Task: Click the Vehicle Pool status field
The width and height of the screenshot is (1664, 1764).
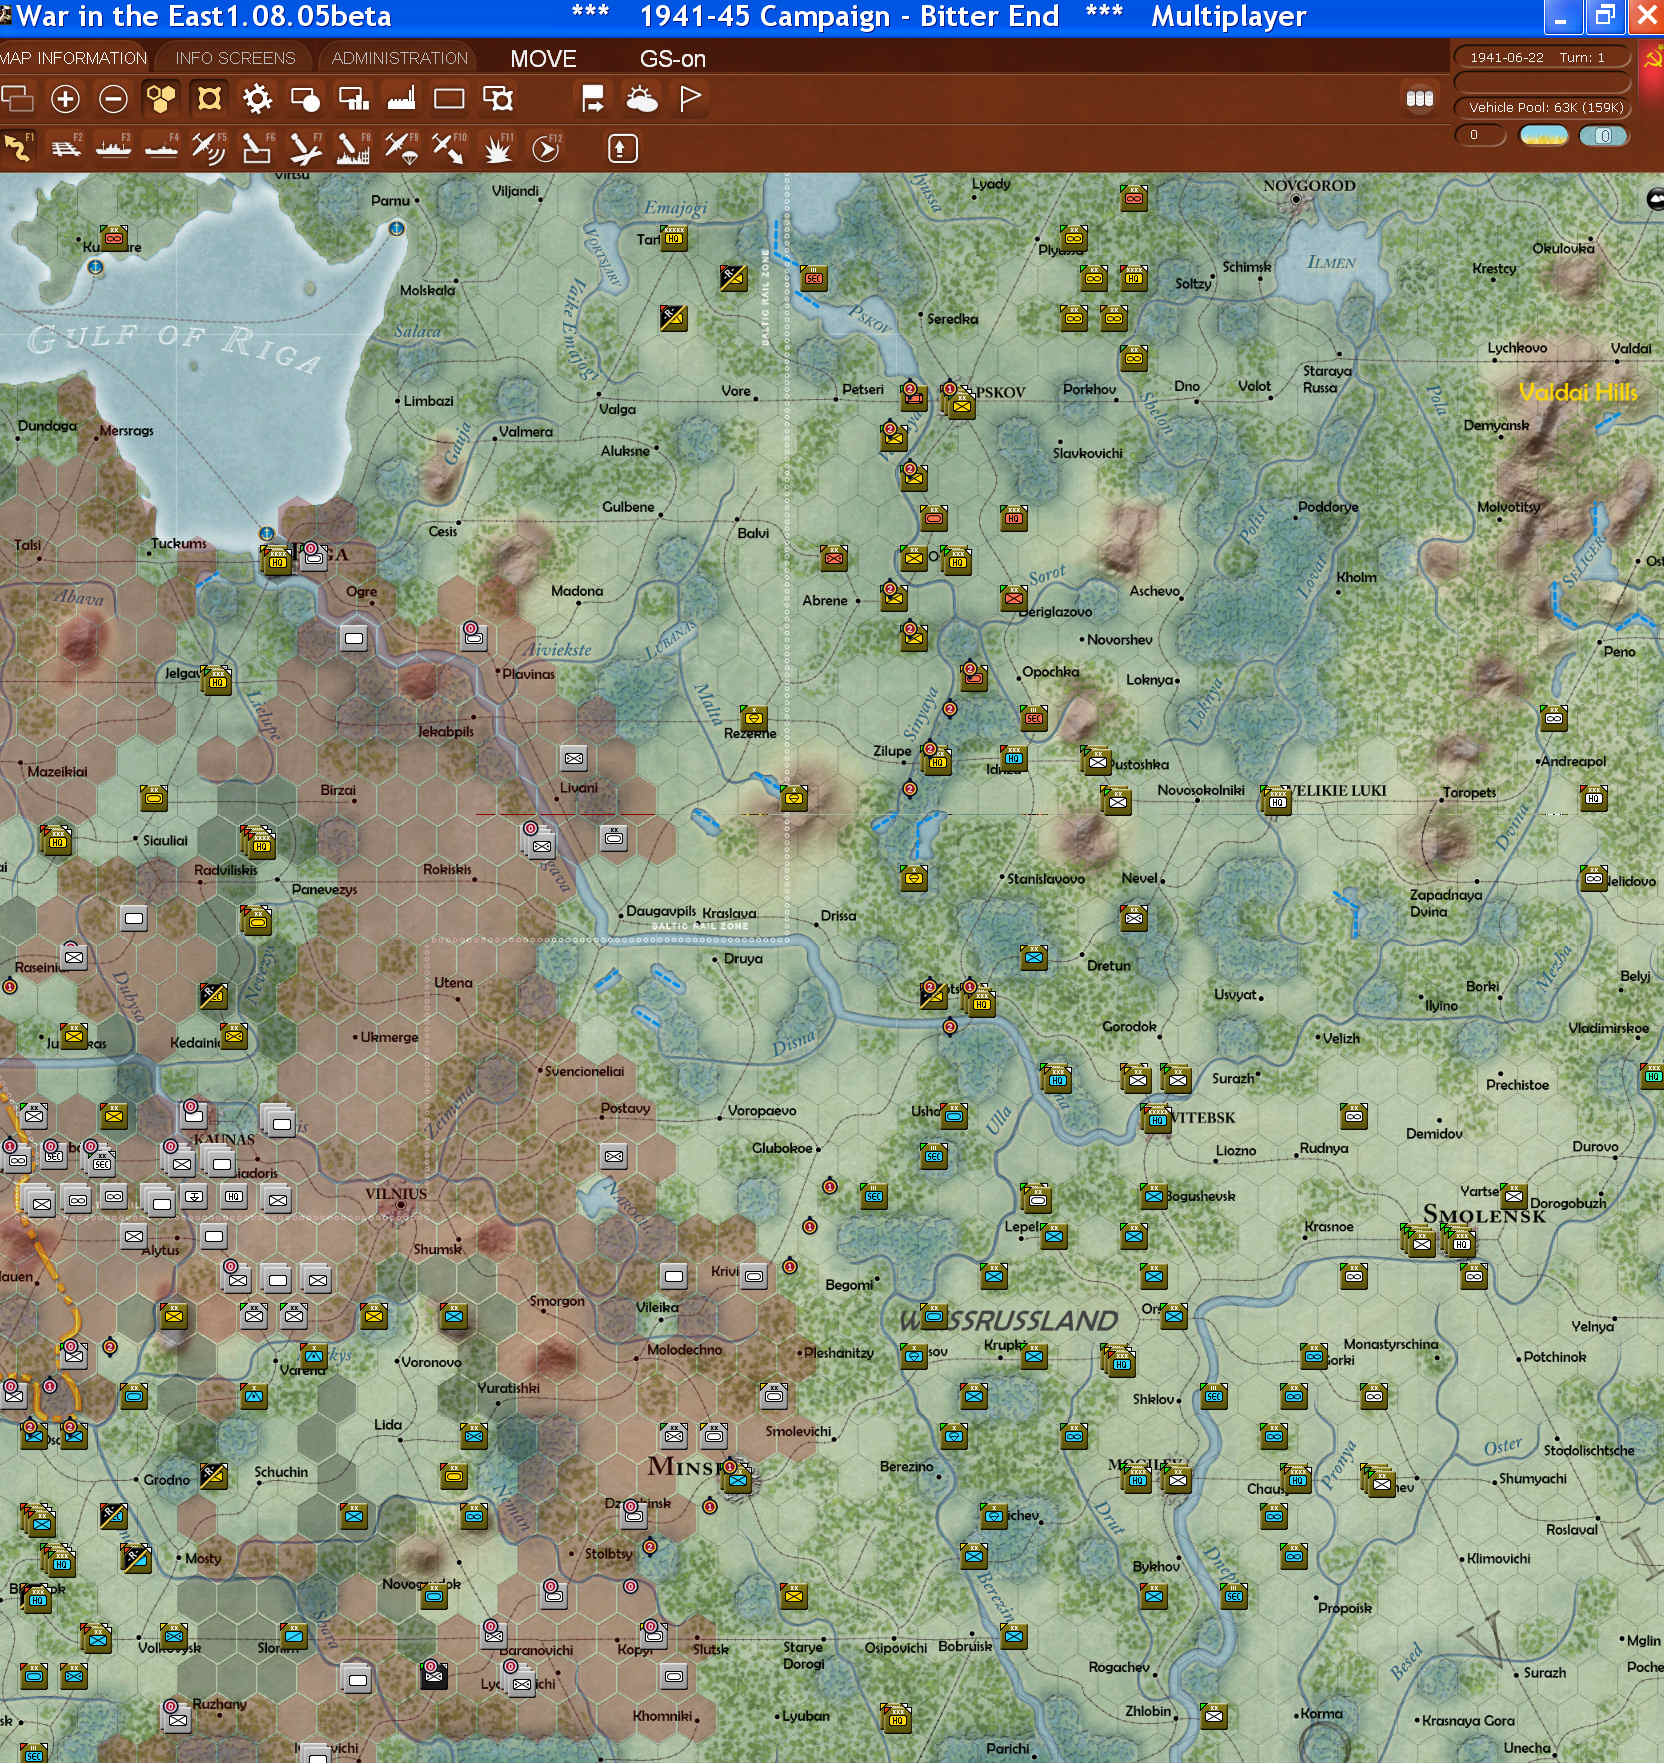Action: [x=1545, y=107]
